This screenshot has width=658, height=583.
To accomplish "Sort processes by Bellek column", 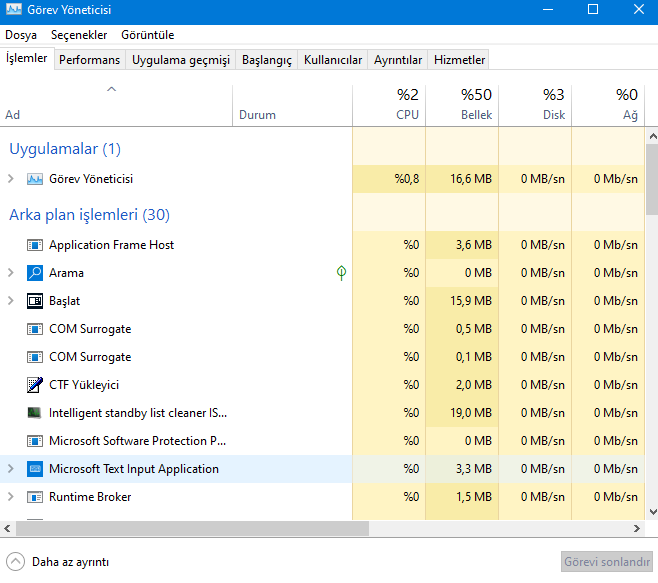I will tap(462, 104).
